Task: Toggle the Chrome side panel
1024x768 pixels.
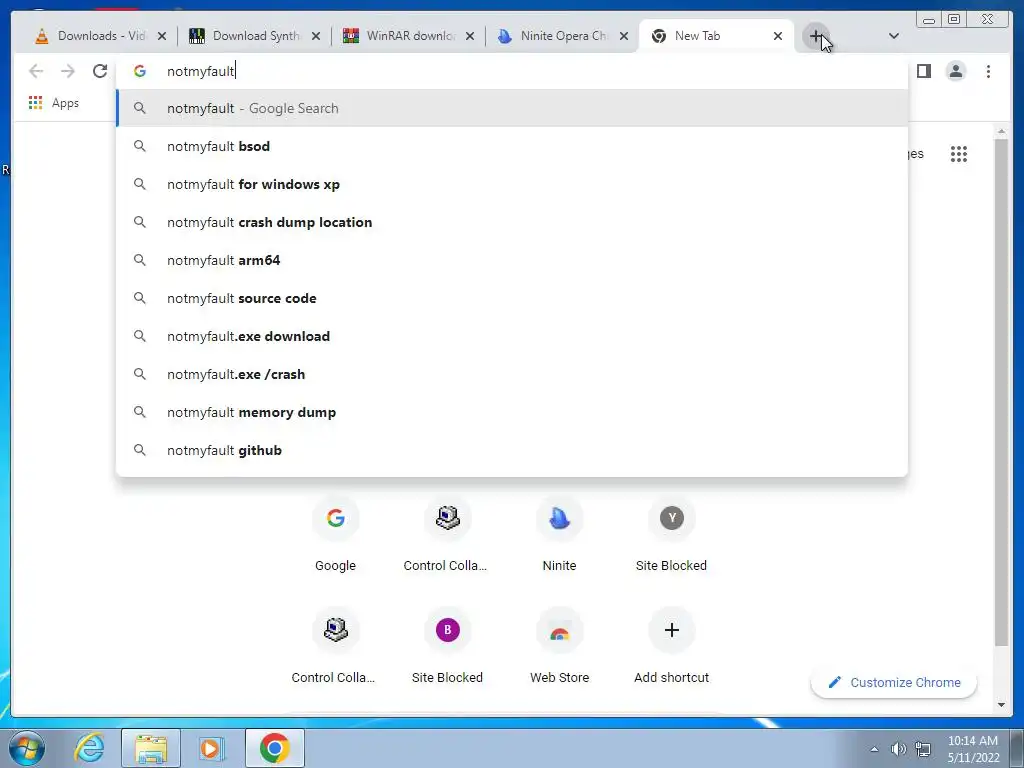Action: pyautogui.click(x=923, y=71)
